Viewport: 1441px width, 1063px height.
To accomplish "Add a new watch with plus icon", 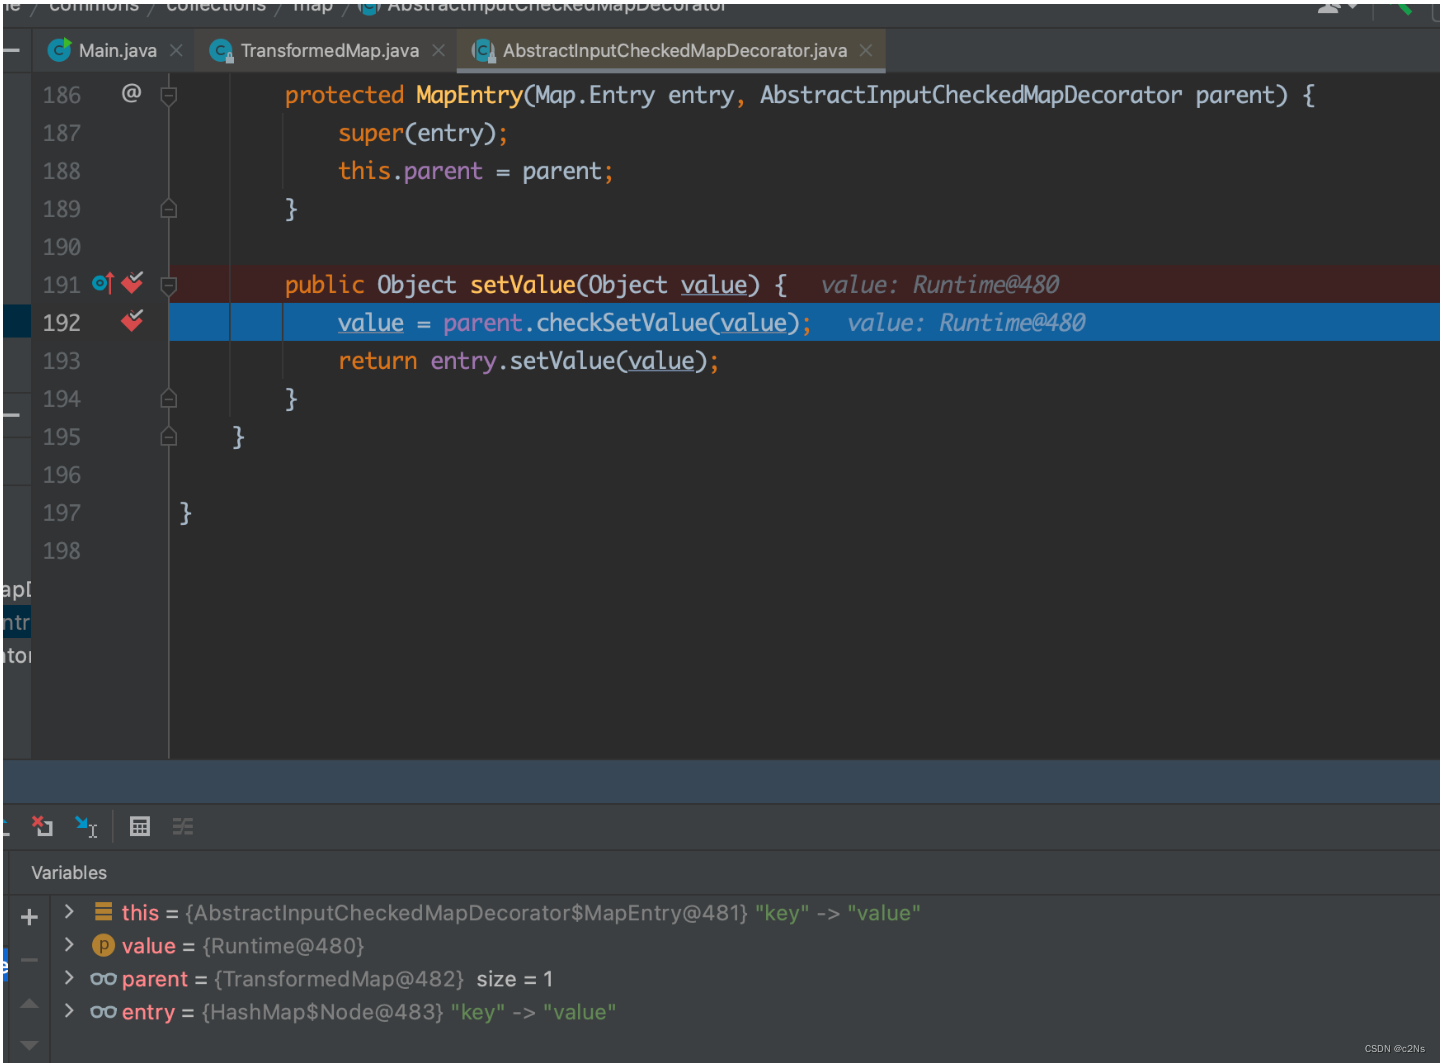I will (29, 917).
